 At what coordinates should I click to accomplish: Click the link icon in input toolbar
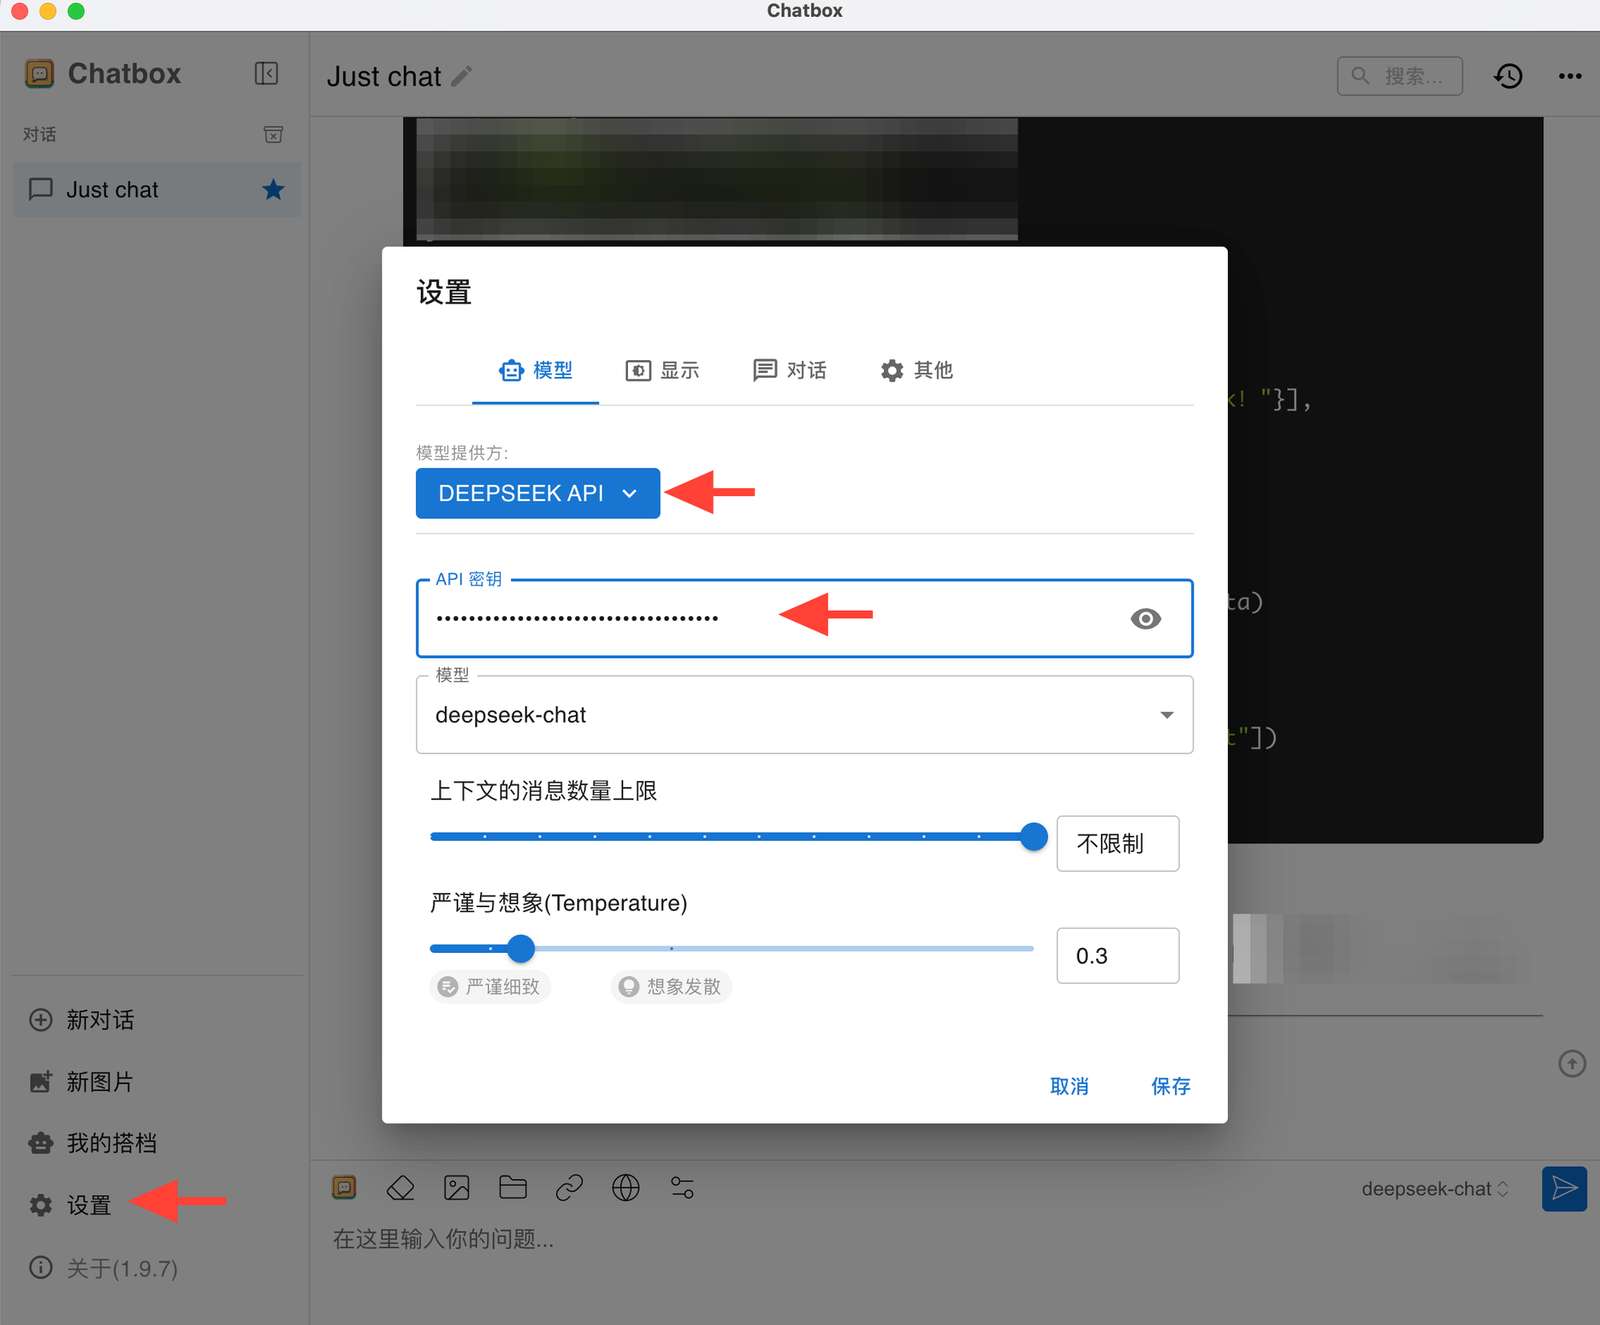pyautogui.click(x=569, y=1187)
